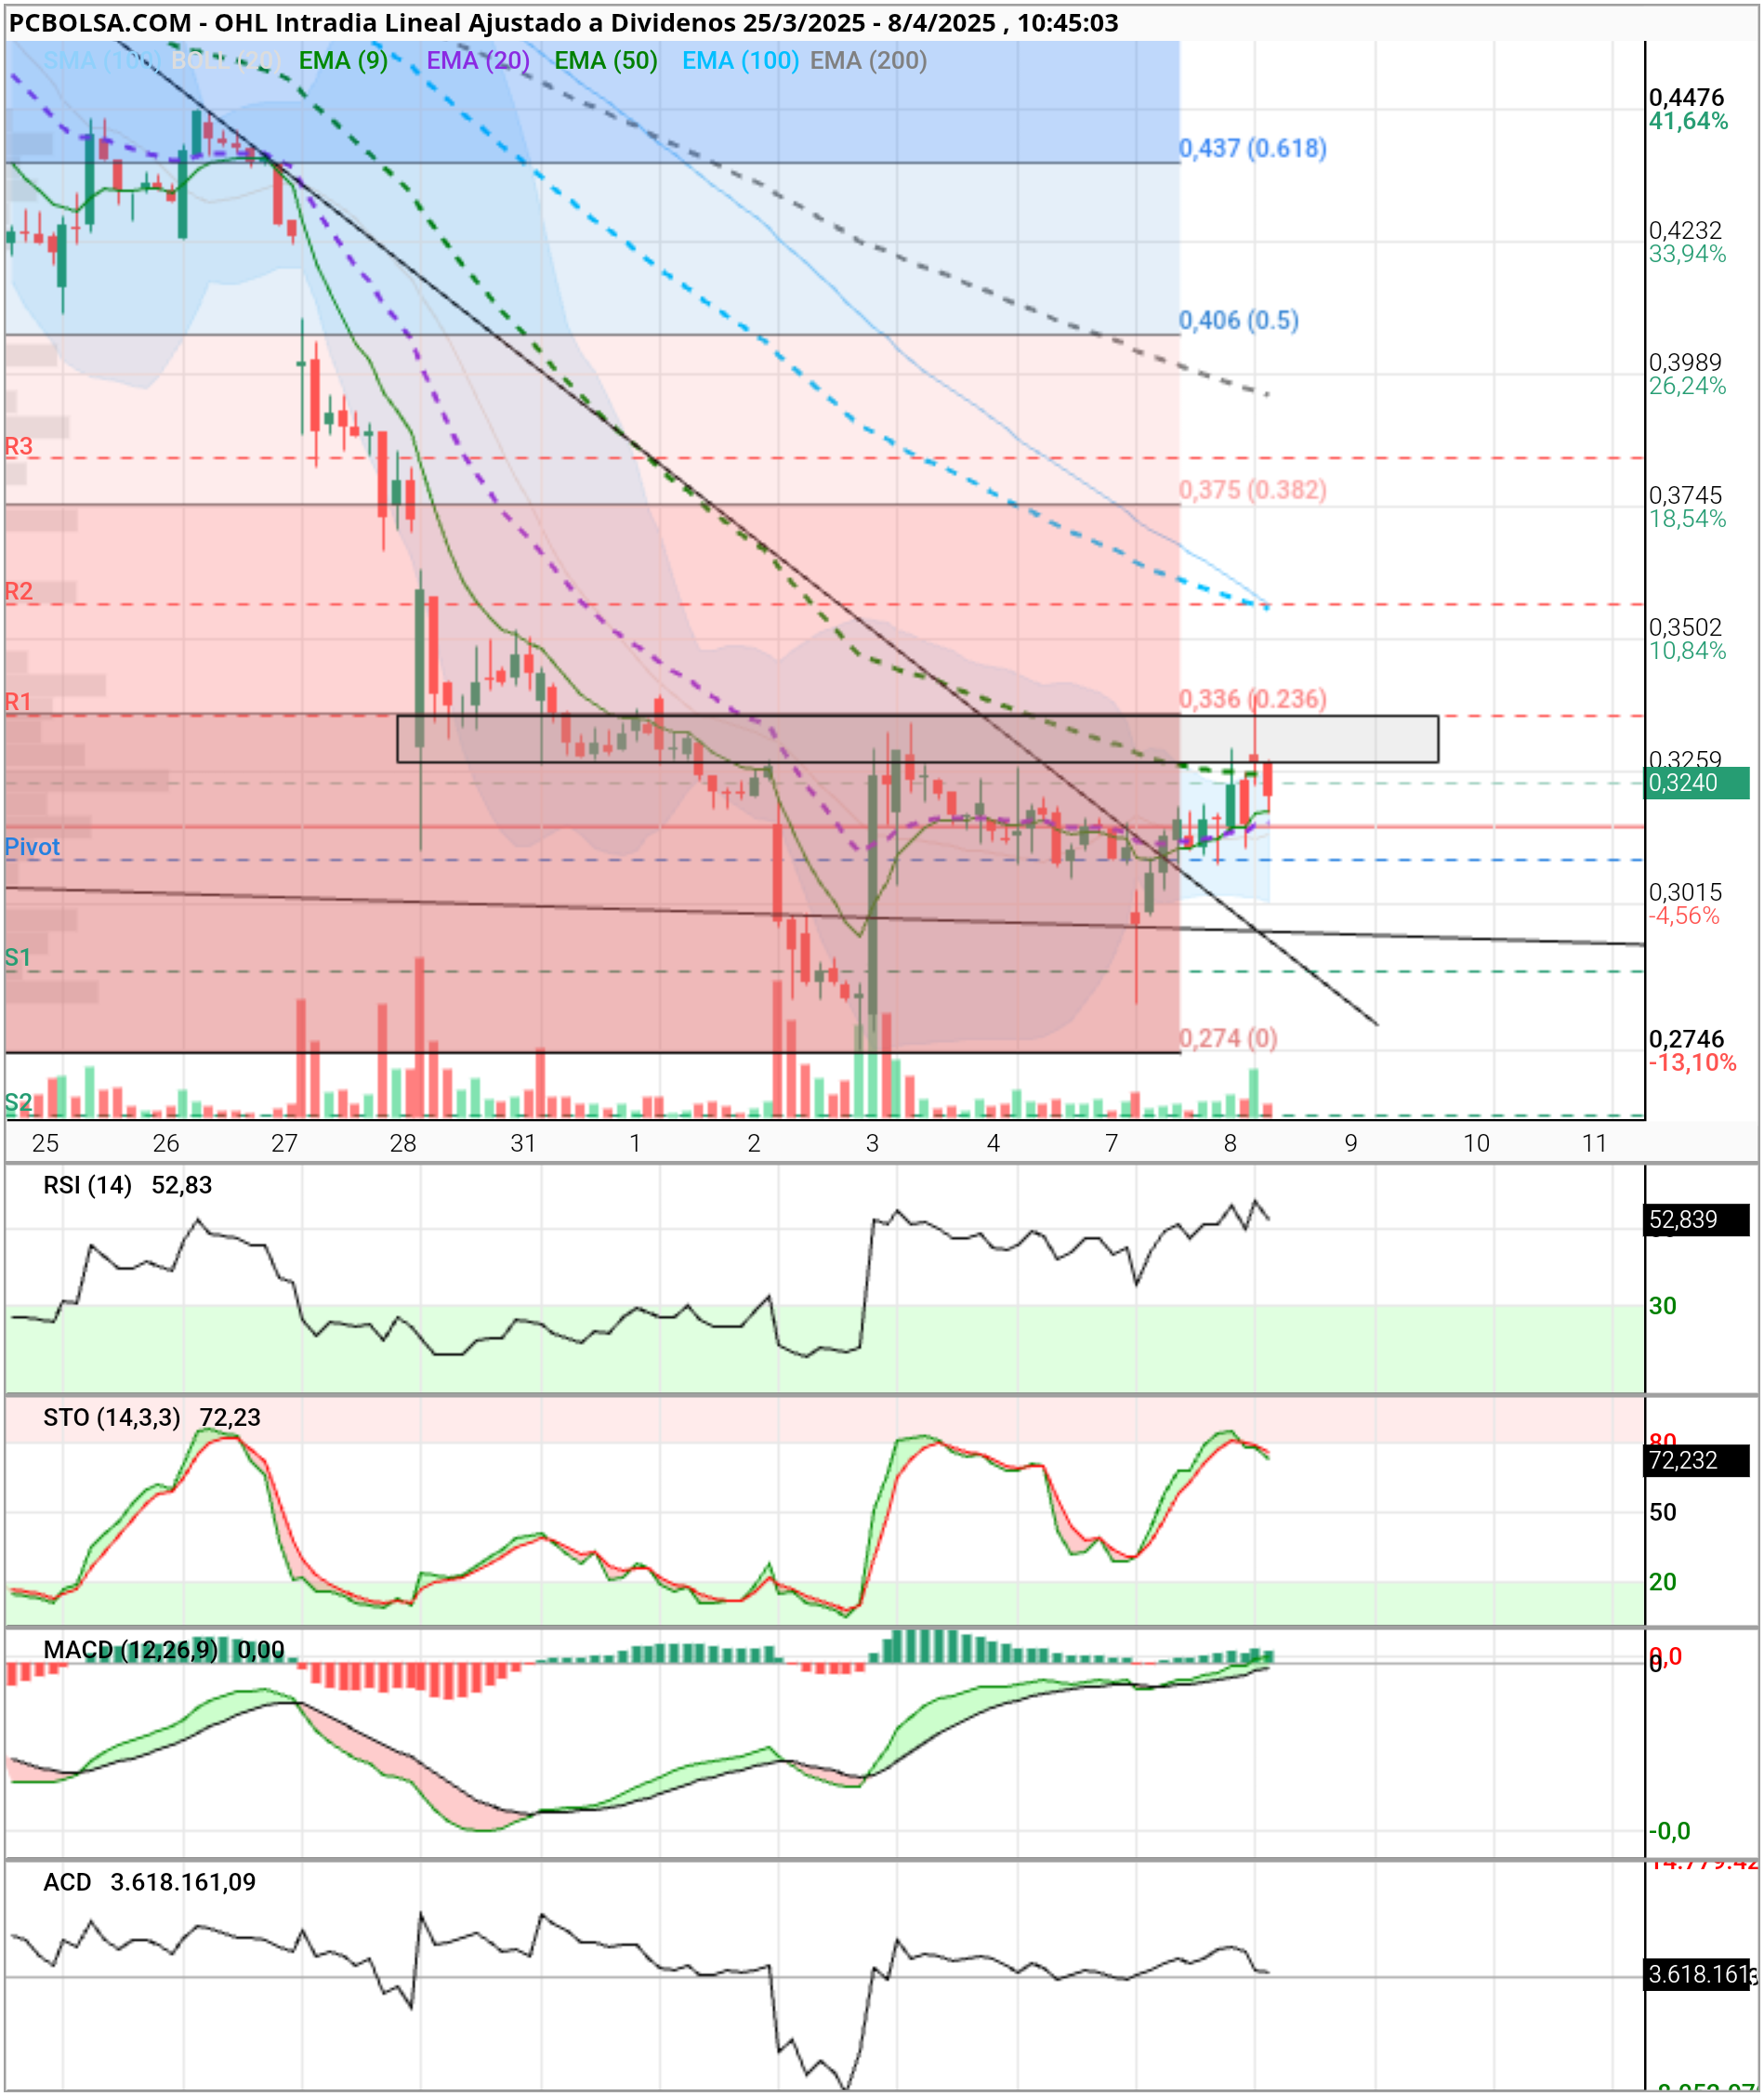The width and height of the screenshot is (1764, 2096).
Task: Click date 8 on the time axis
Action: tap(1230, 1143)
